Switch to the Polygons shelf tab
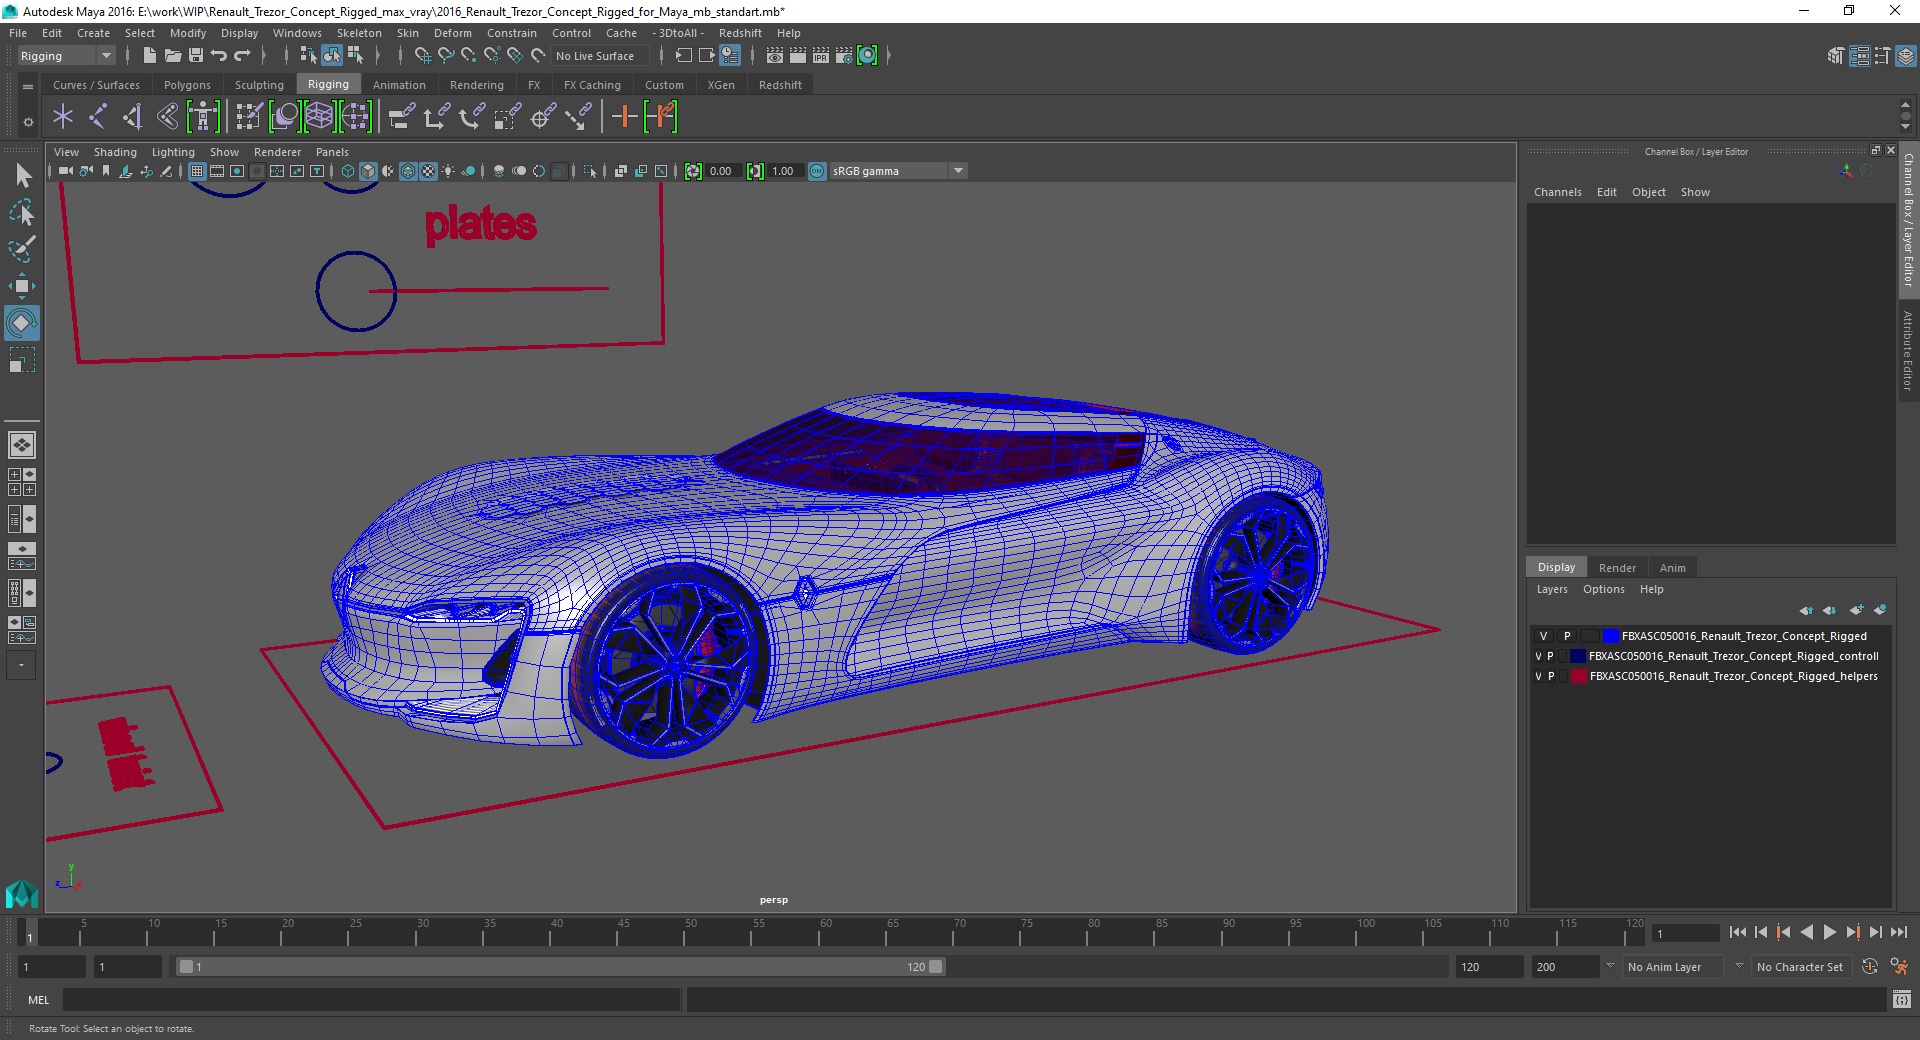Image resolution: width=1920 pixels, height=1040 pixels. pyautogui.click(x=187, y=85)
